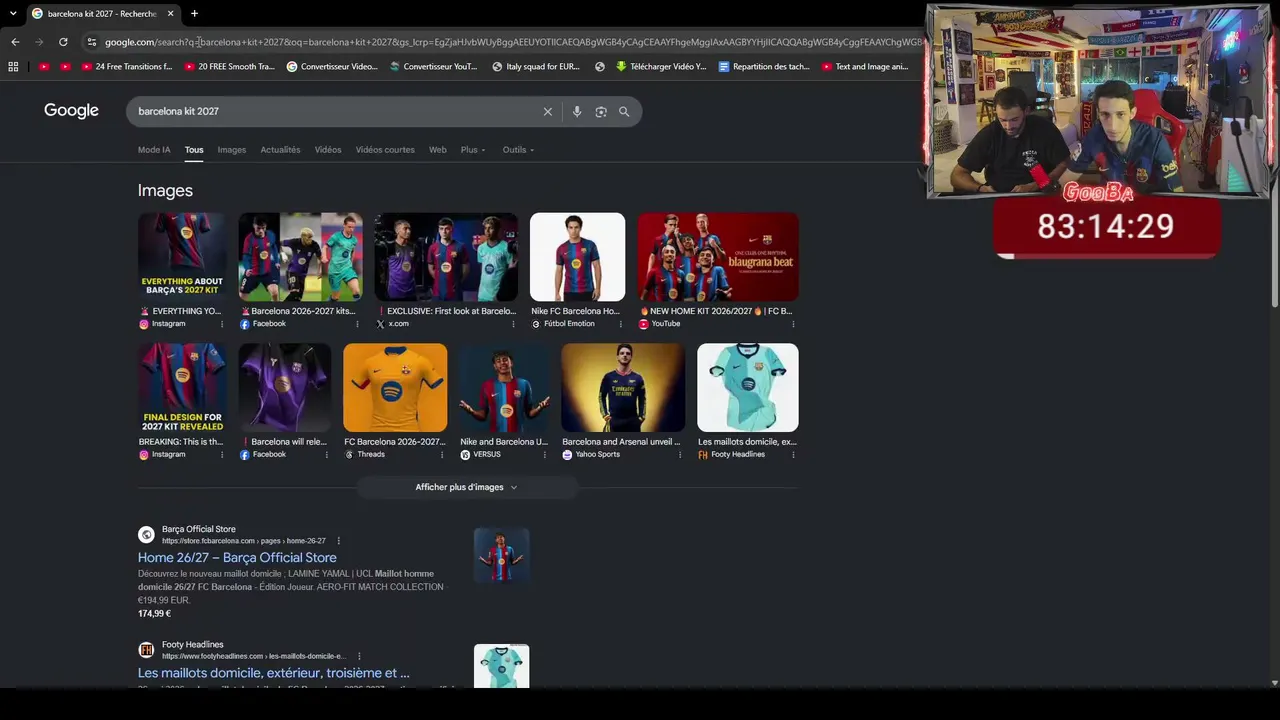Open options menu for Footy Headlines web result

pyautogui.click(x=359, y=656)
